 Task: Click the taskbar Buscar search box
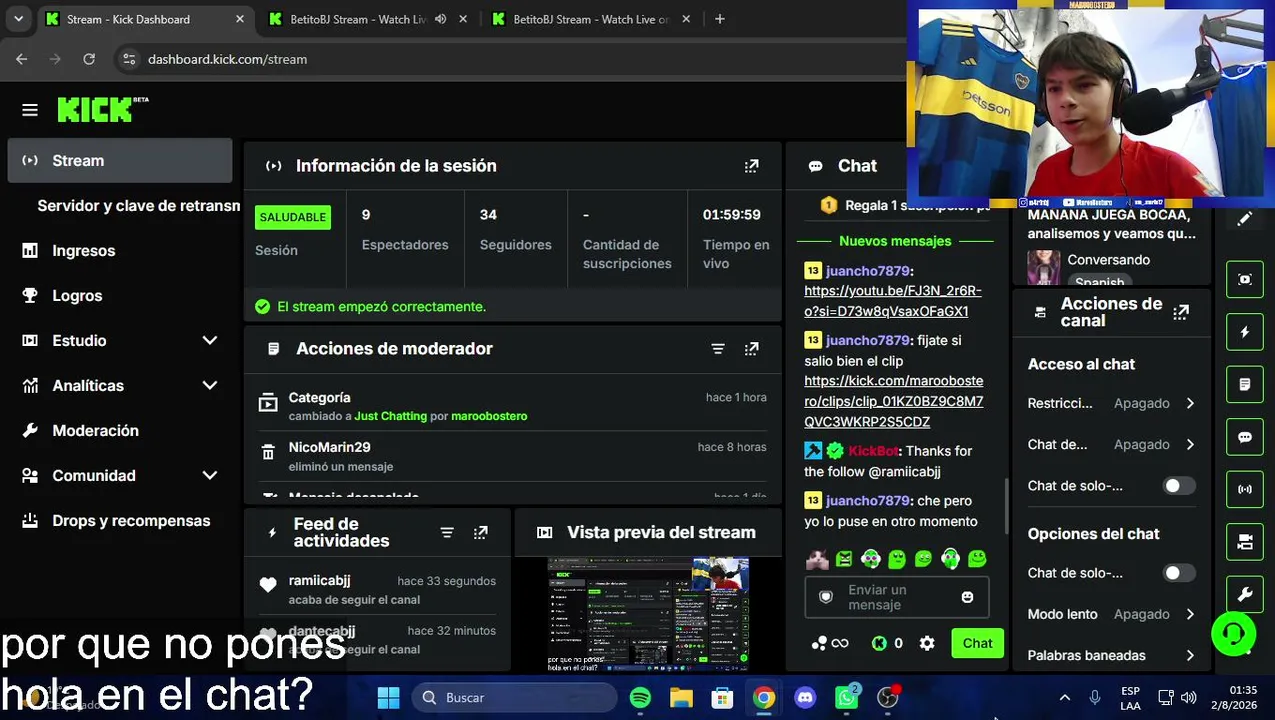click(513, 698)
